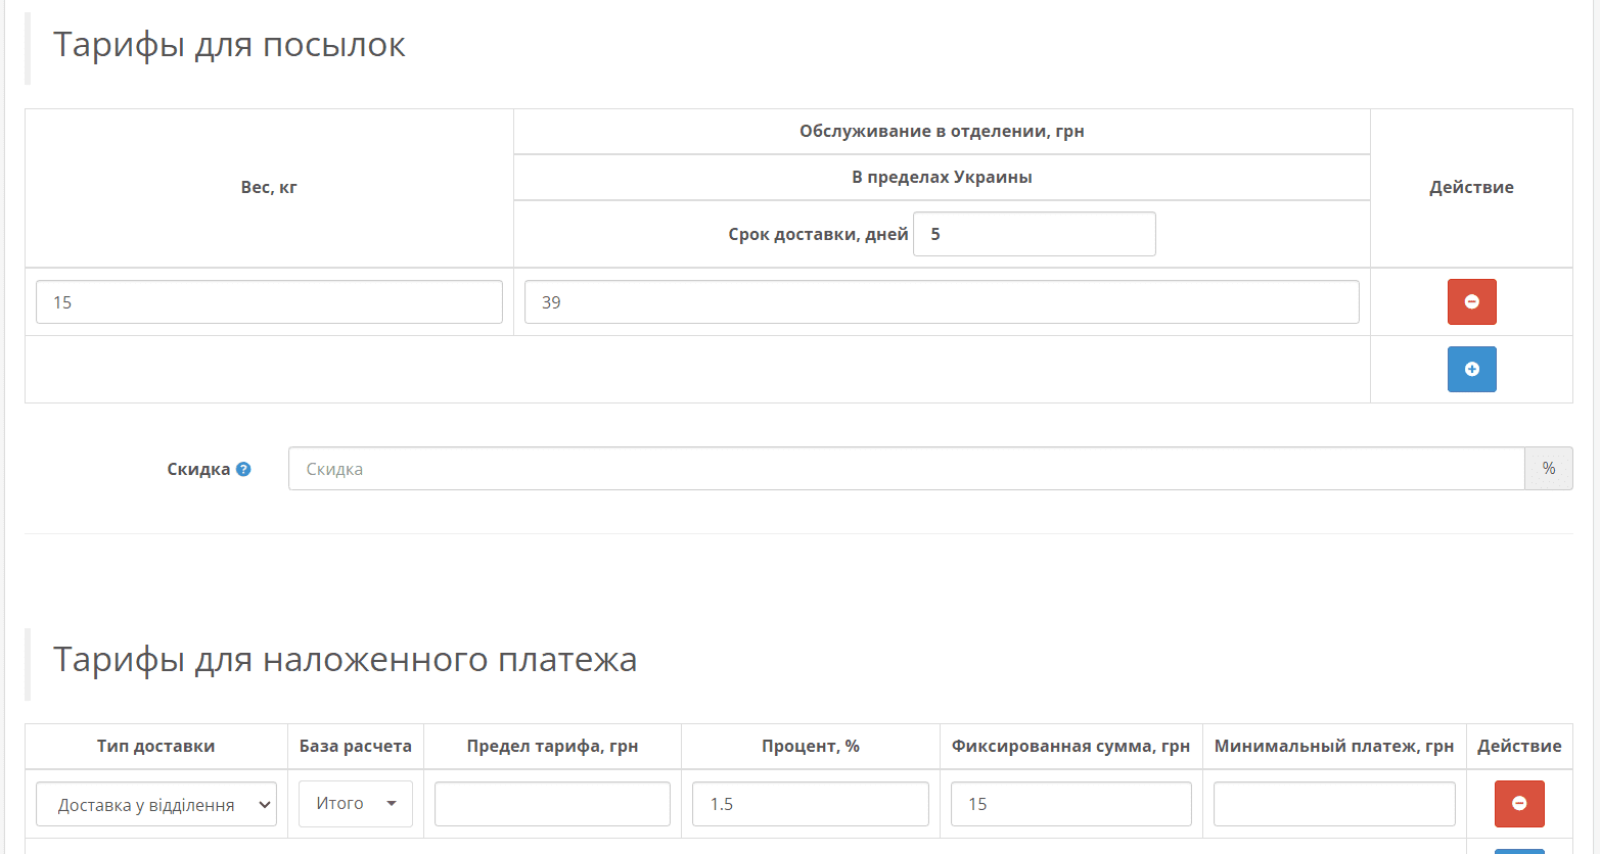The height and width of the screenshot is (855, 1600).
Task: Click the Вес, кг column header
Action: pyautogui.click(x=269, y=187)
